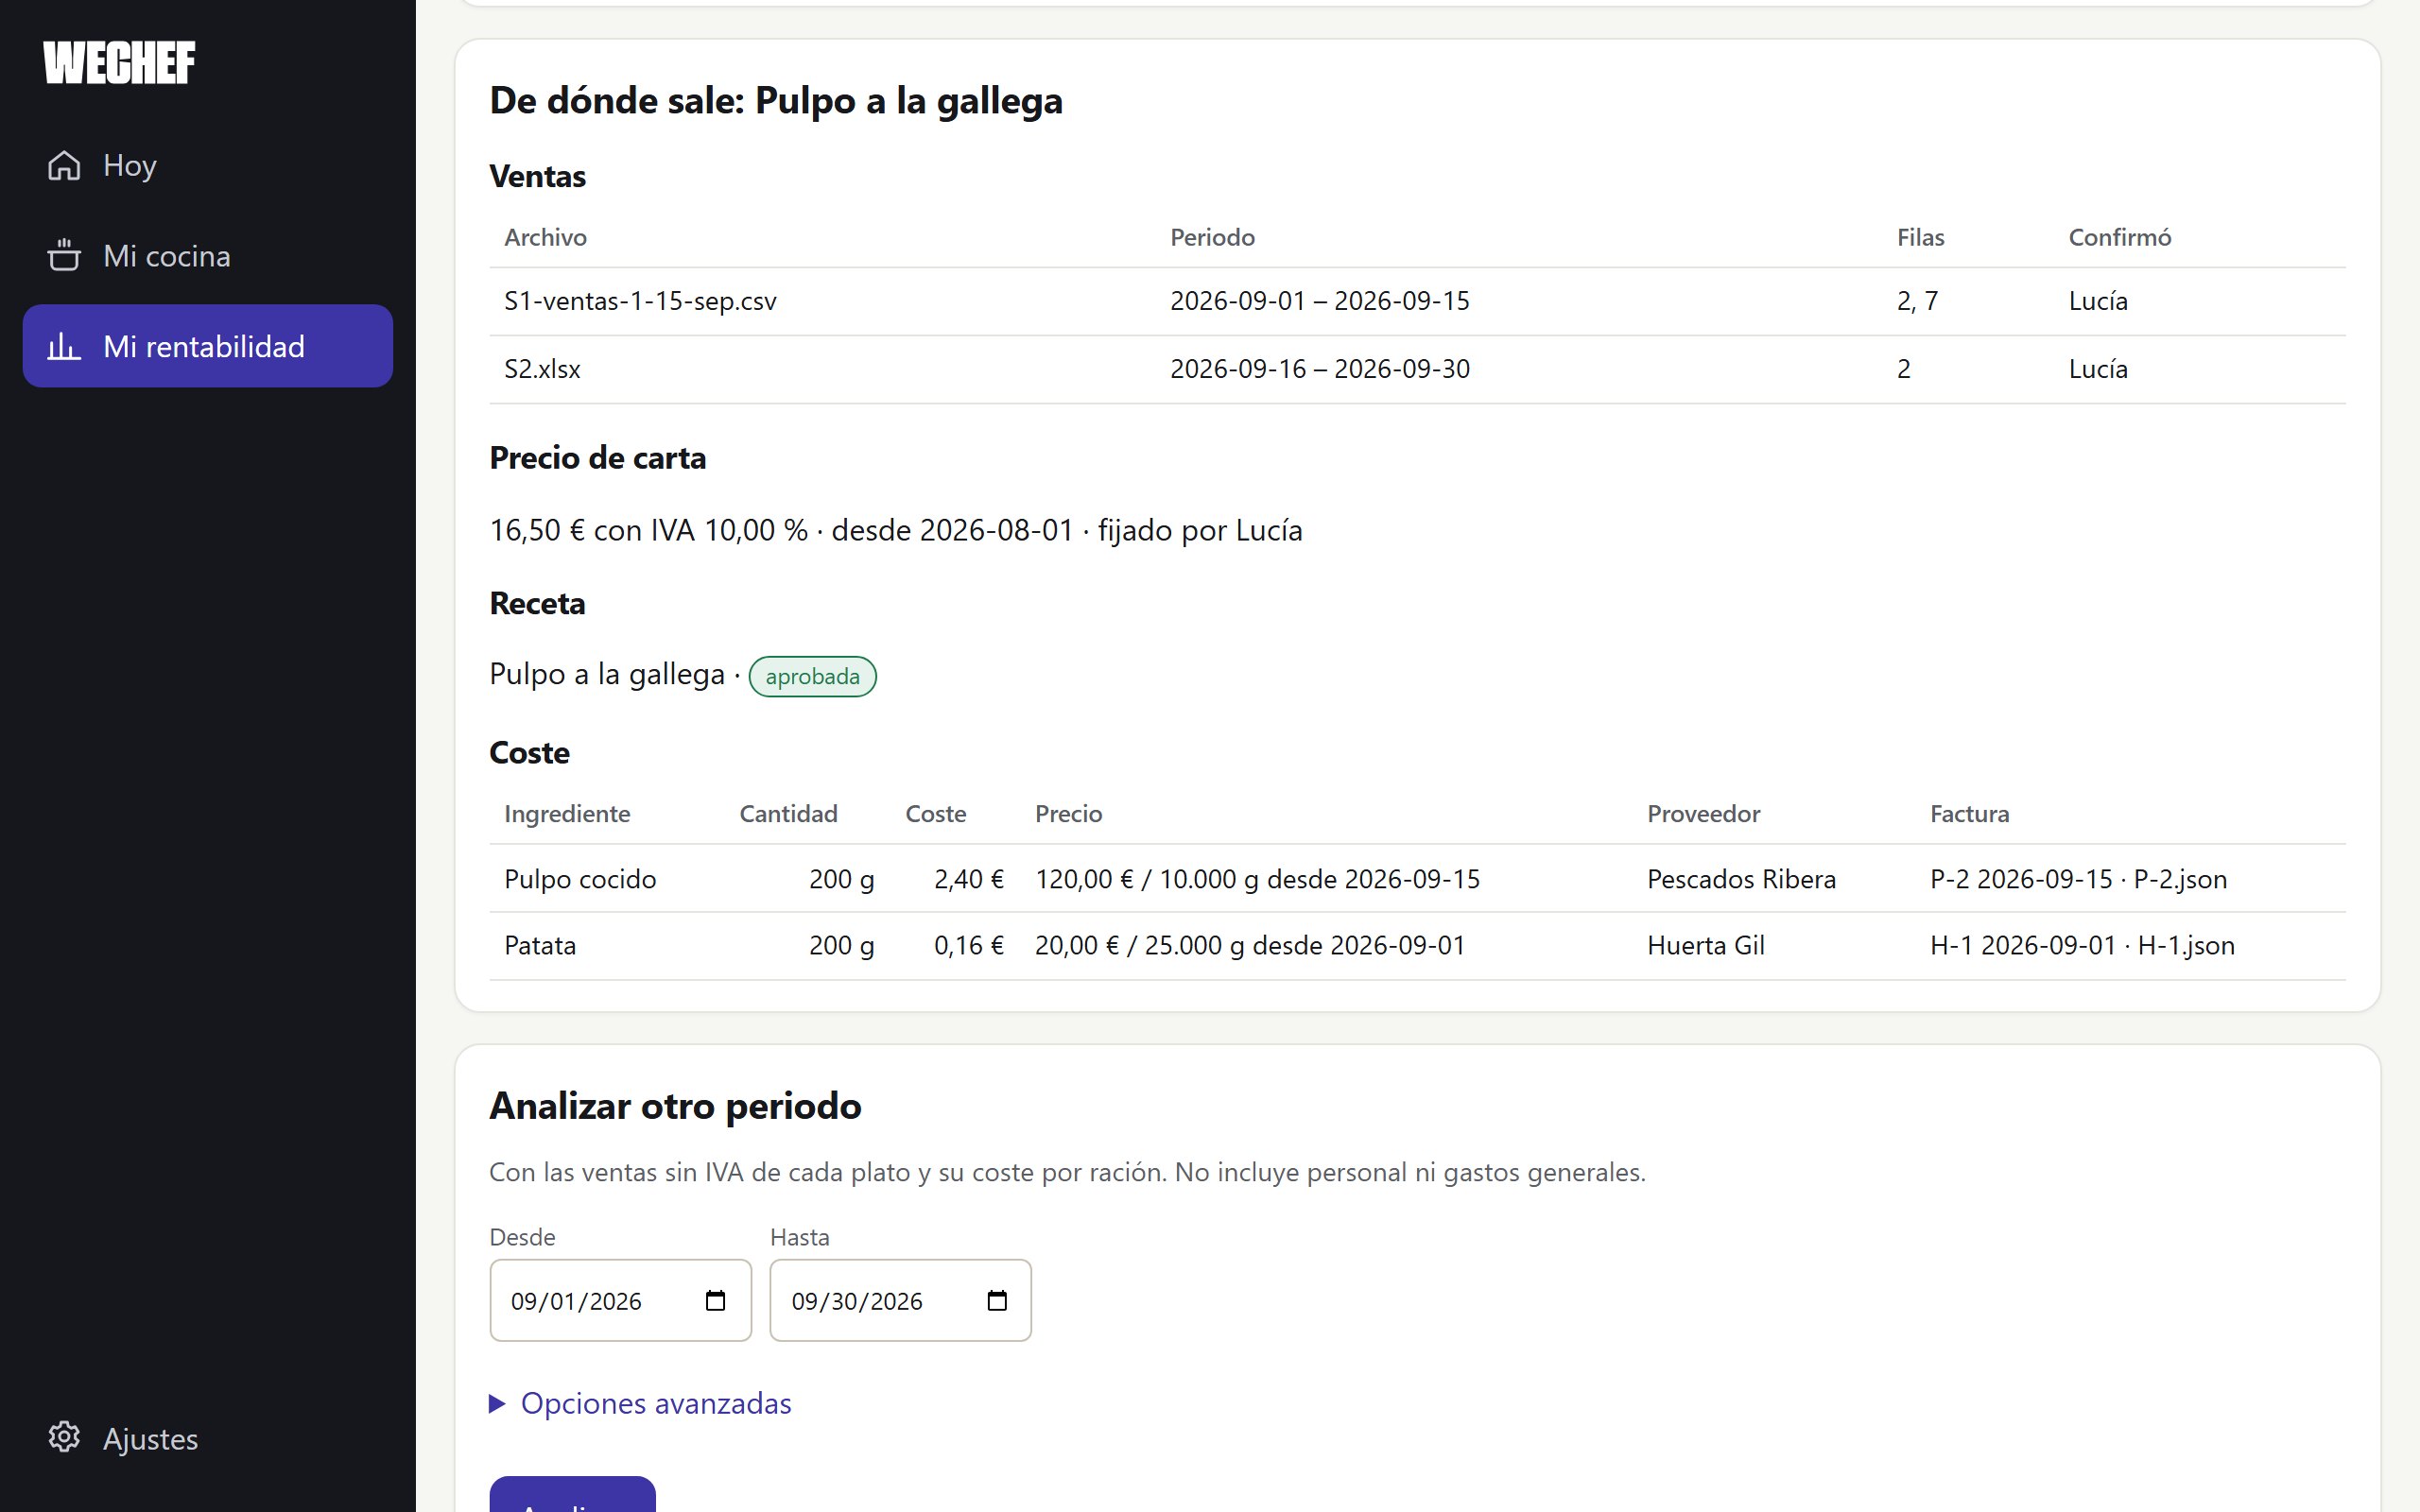Click the Mi rentabilidad chart icon
The image size is (2420, 1512).
click(x=64, y=346)
